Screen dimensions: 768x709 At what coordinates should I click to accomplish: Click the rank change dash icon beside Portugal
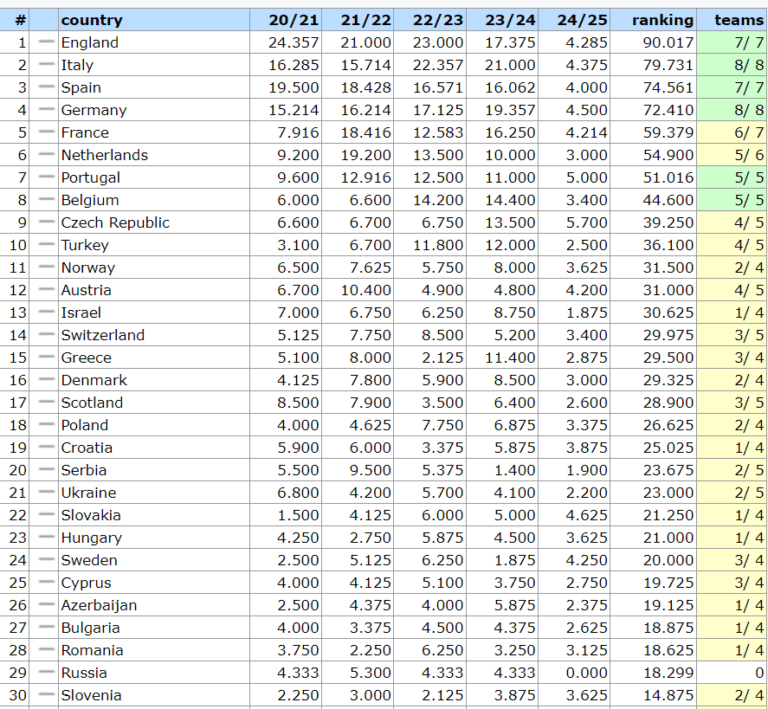(46, 177)
